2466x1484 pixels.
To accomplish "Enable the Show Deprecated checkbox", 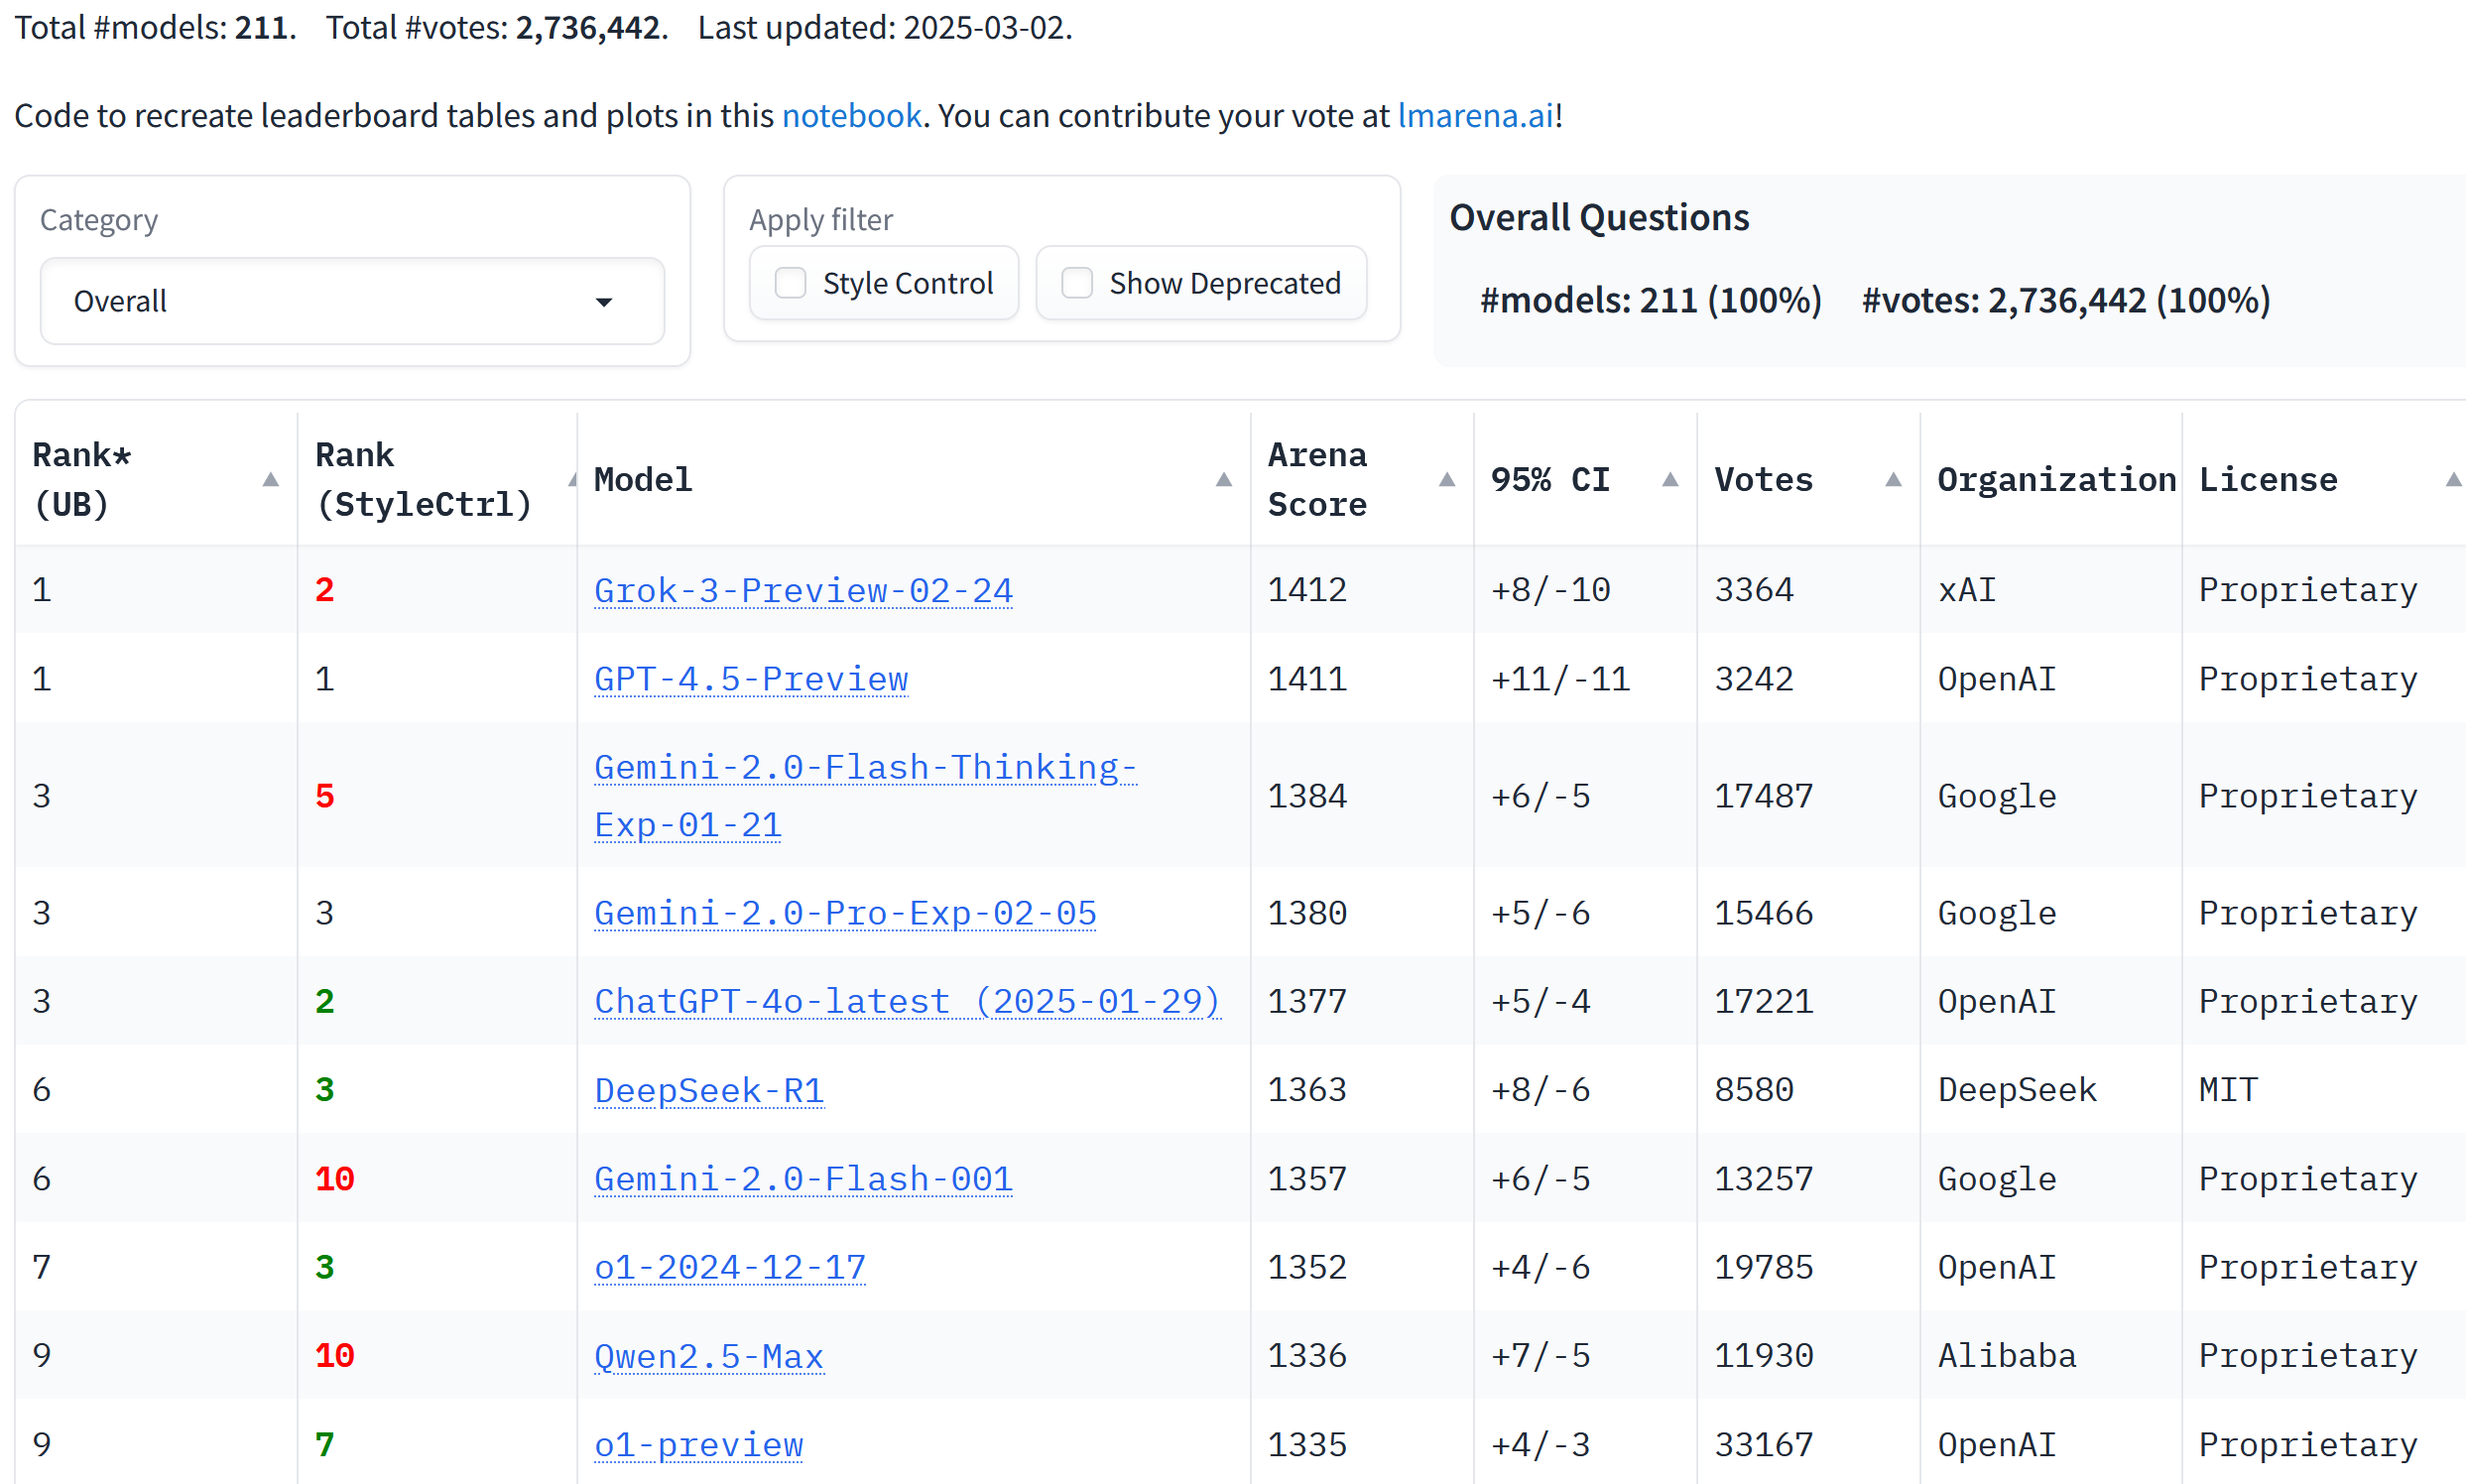I will 1076,283.
